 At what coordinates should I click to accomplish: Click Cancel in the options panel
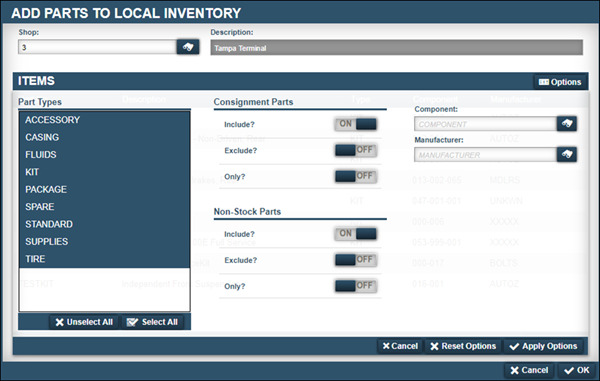tap(400, 346)
